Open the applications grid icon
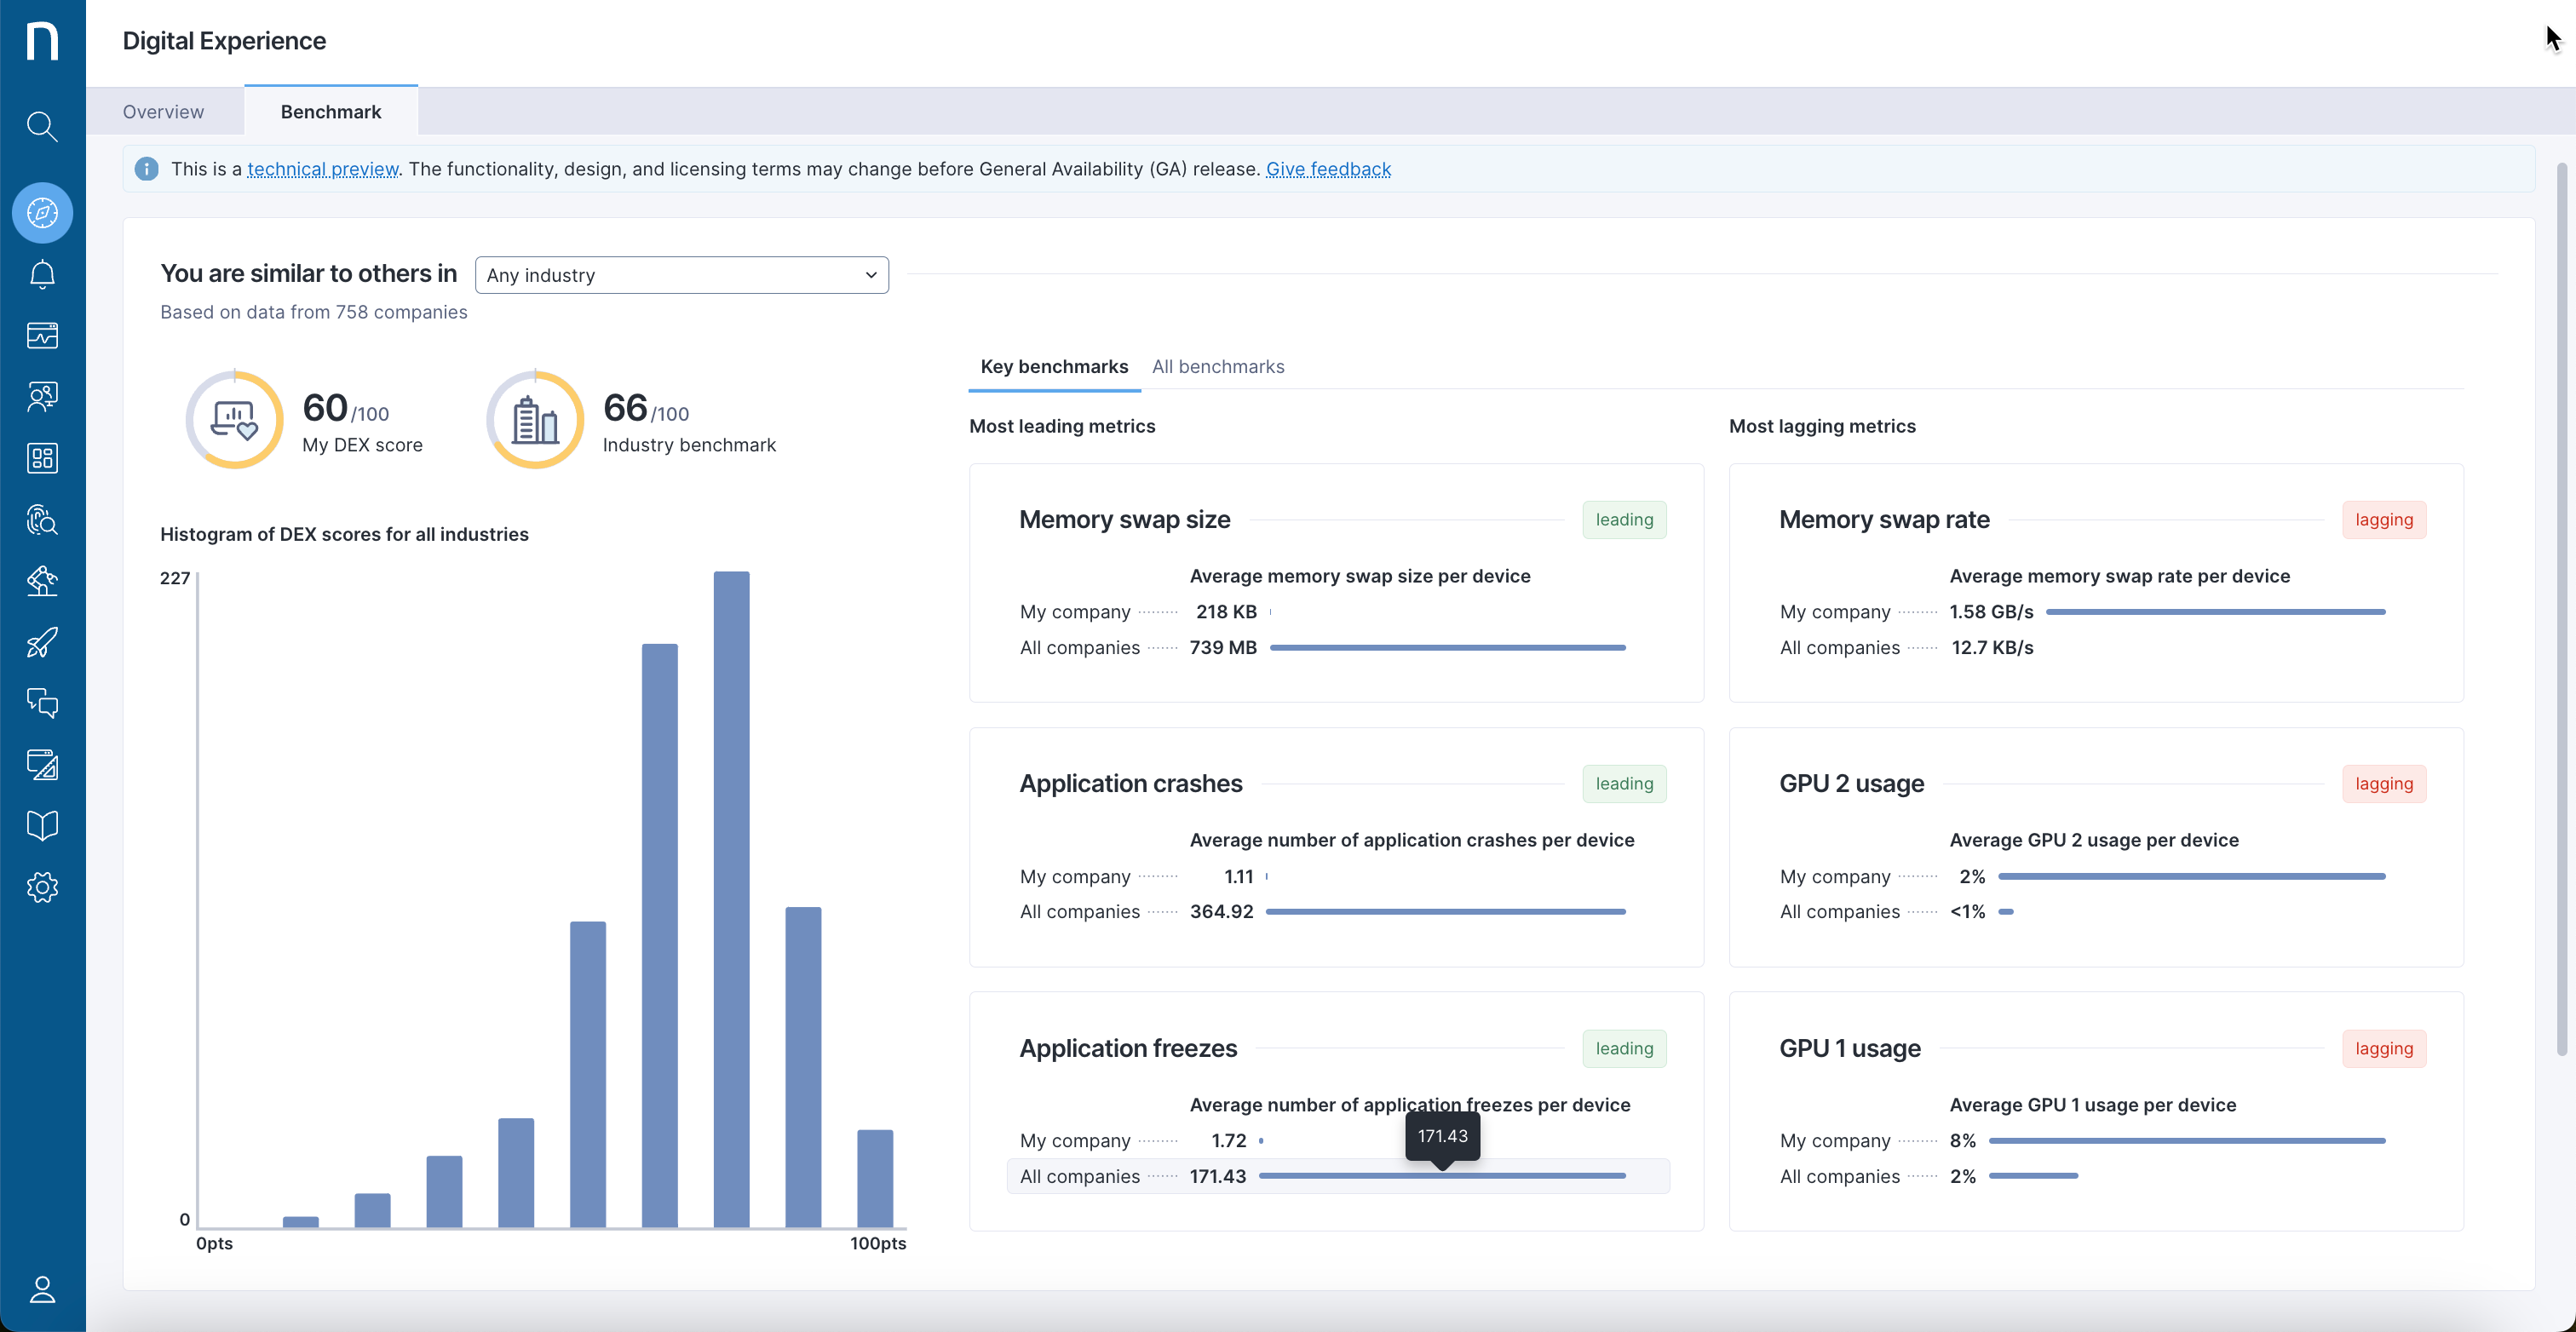Viewport: 2576px width, 1332px height. pos(42,458)
